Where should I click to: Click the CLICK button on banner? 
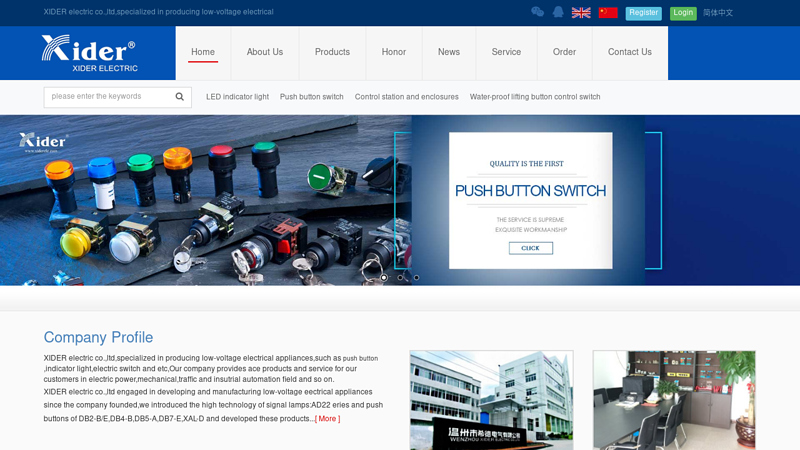pos(531,248)
